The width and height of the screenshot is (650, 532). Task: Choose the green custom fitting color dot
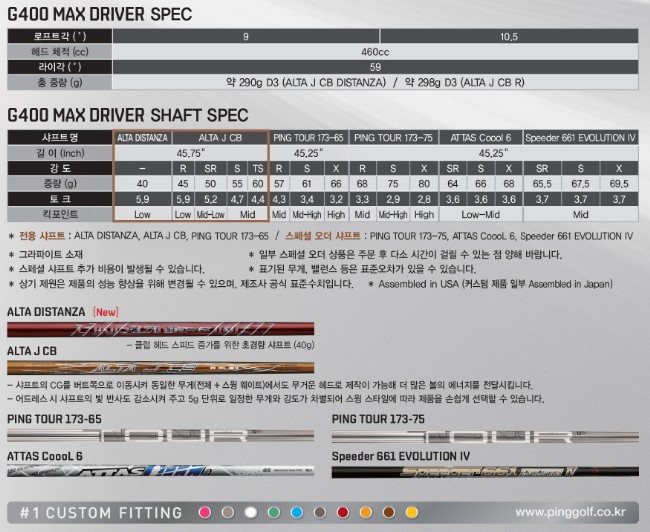274,512
